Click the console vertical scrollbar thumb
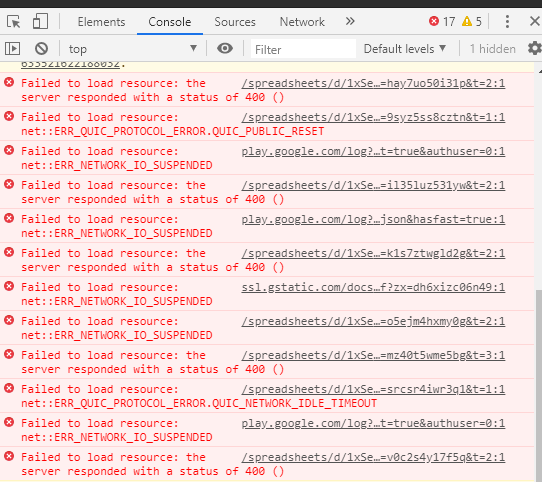The width and height of the screenshot is (542, 482). click(539, 384)
